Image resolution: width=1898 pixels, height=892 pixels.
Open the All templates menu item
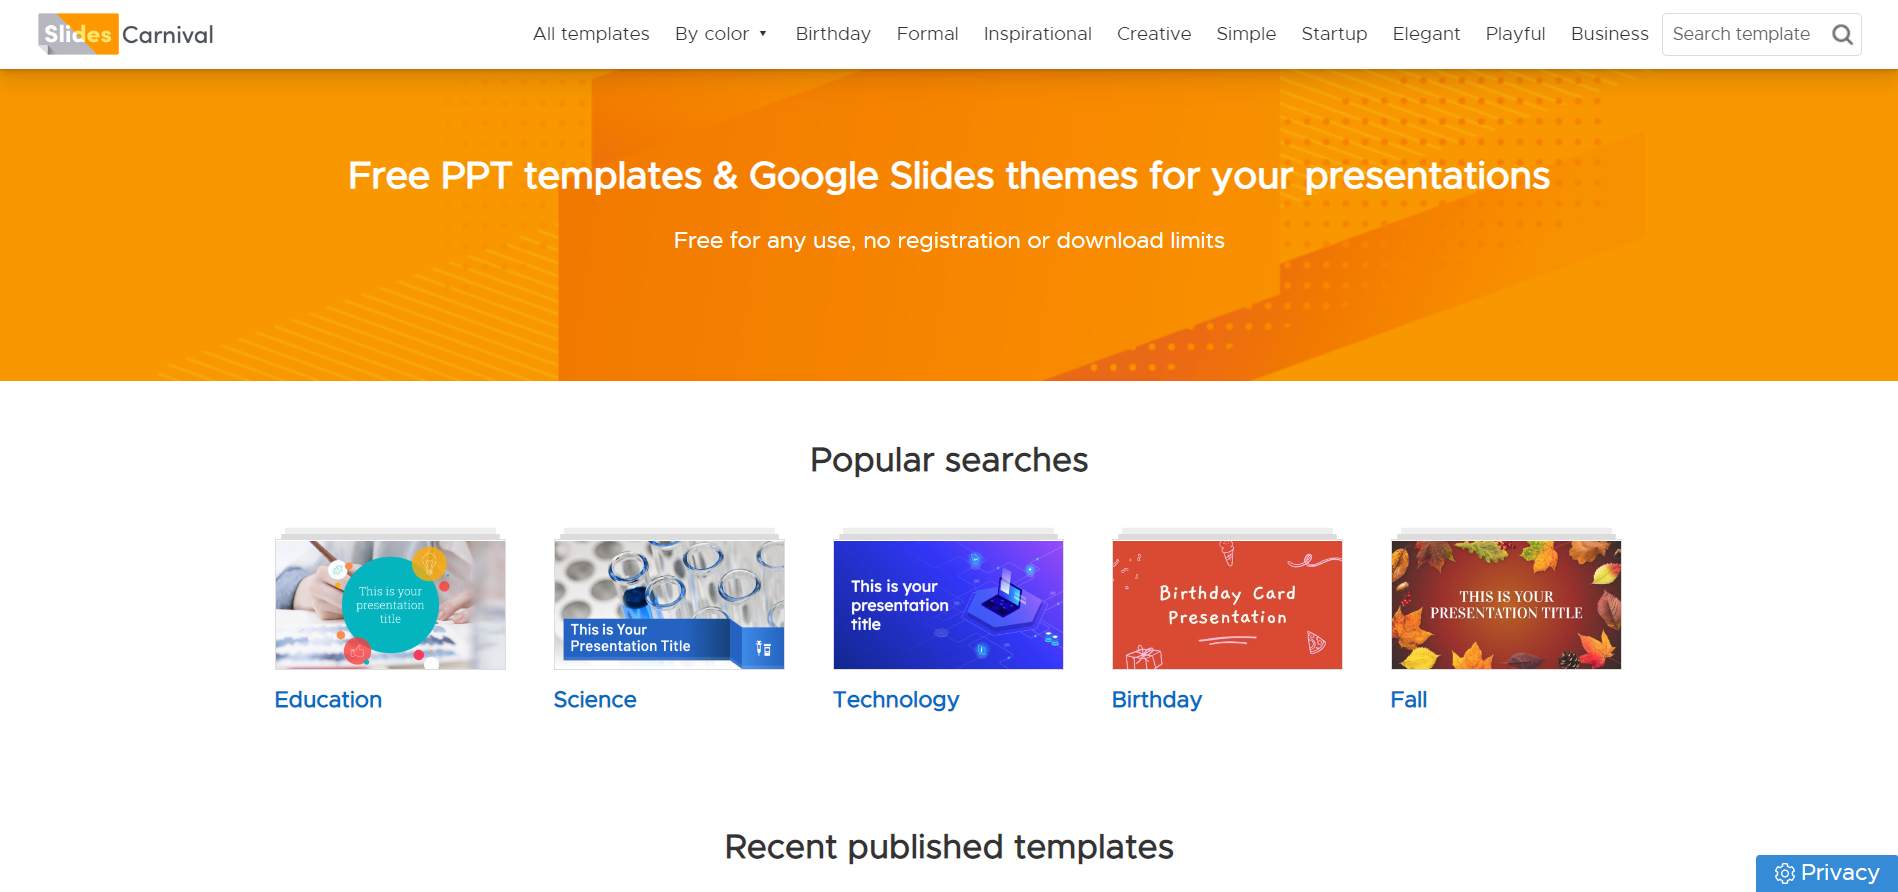[591, 34]
